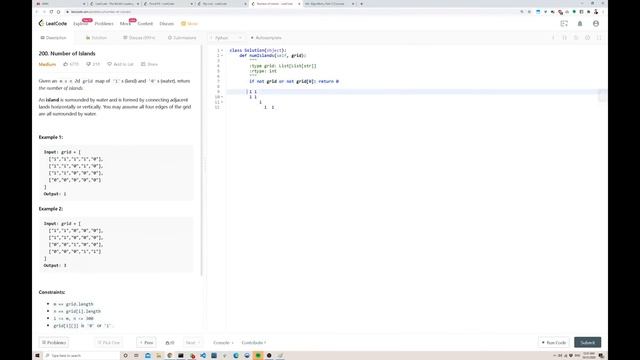The height and width of the screenshot is (360, 640).
Task: Toggle the Autocomplete option
Action: click(266, 38)
